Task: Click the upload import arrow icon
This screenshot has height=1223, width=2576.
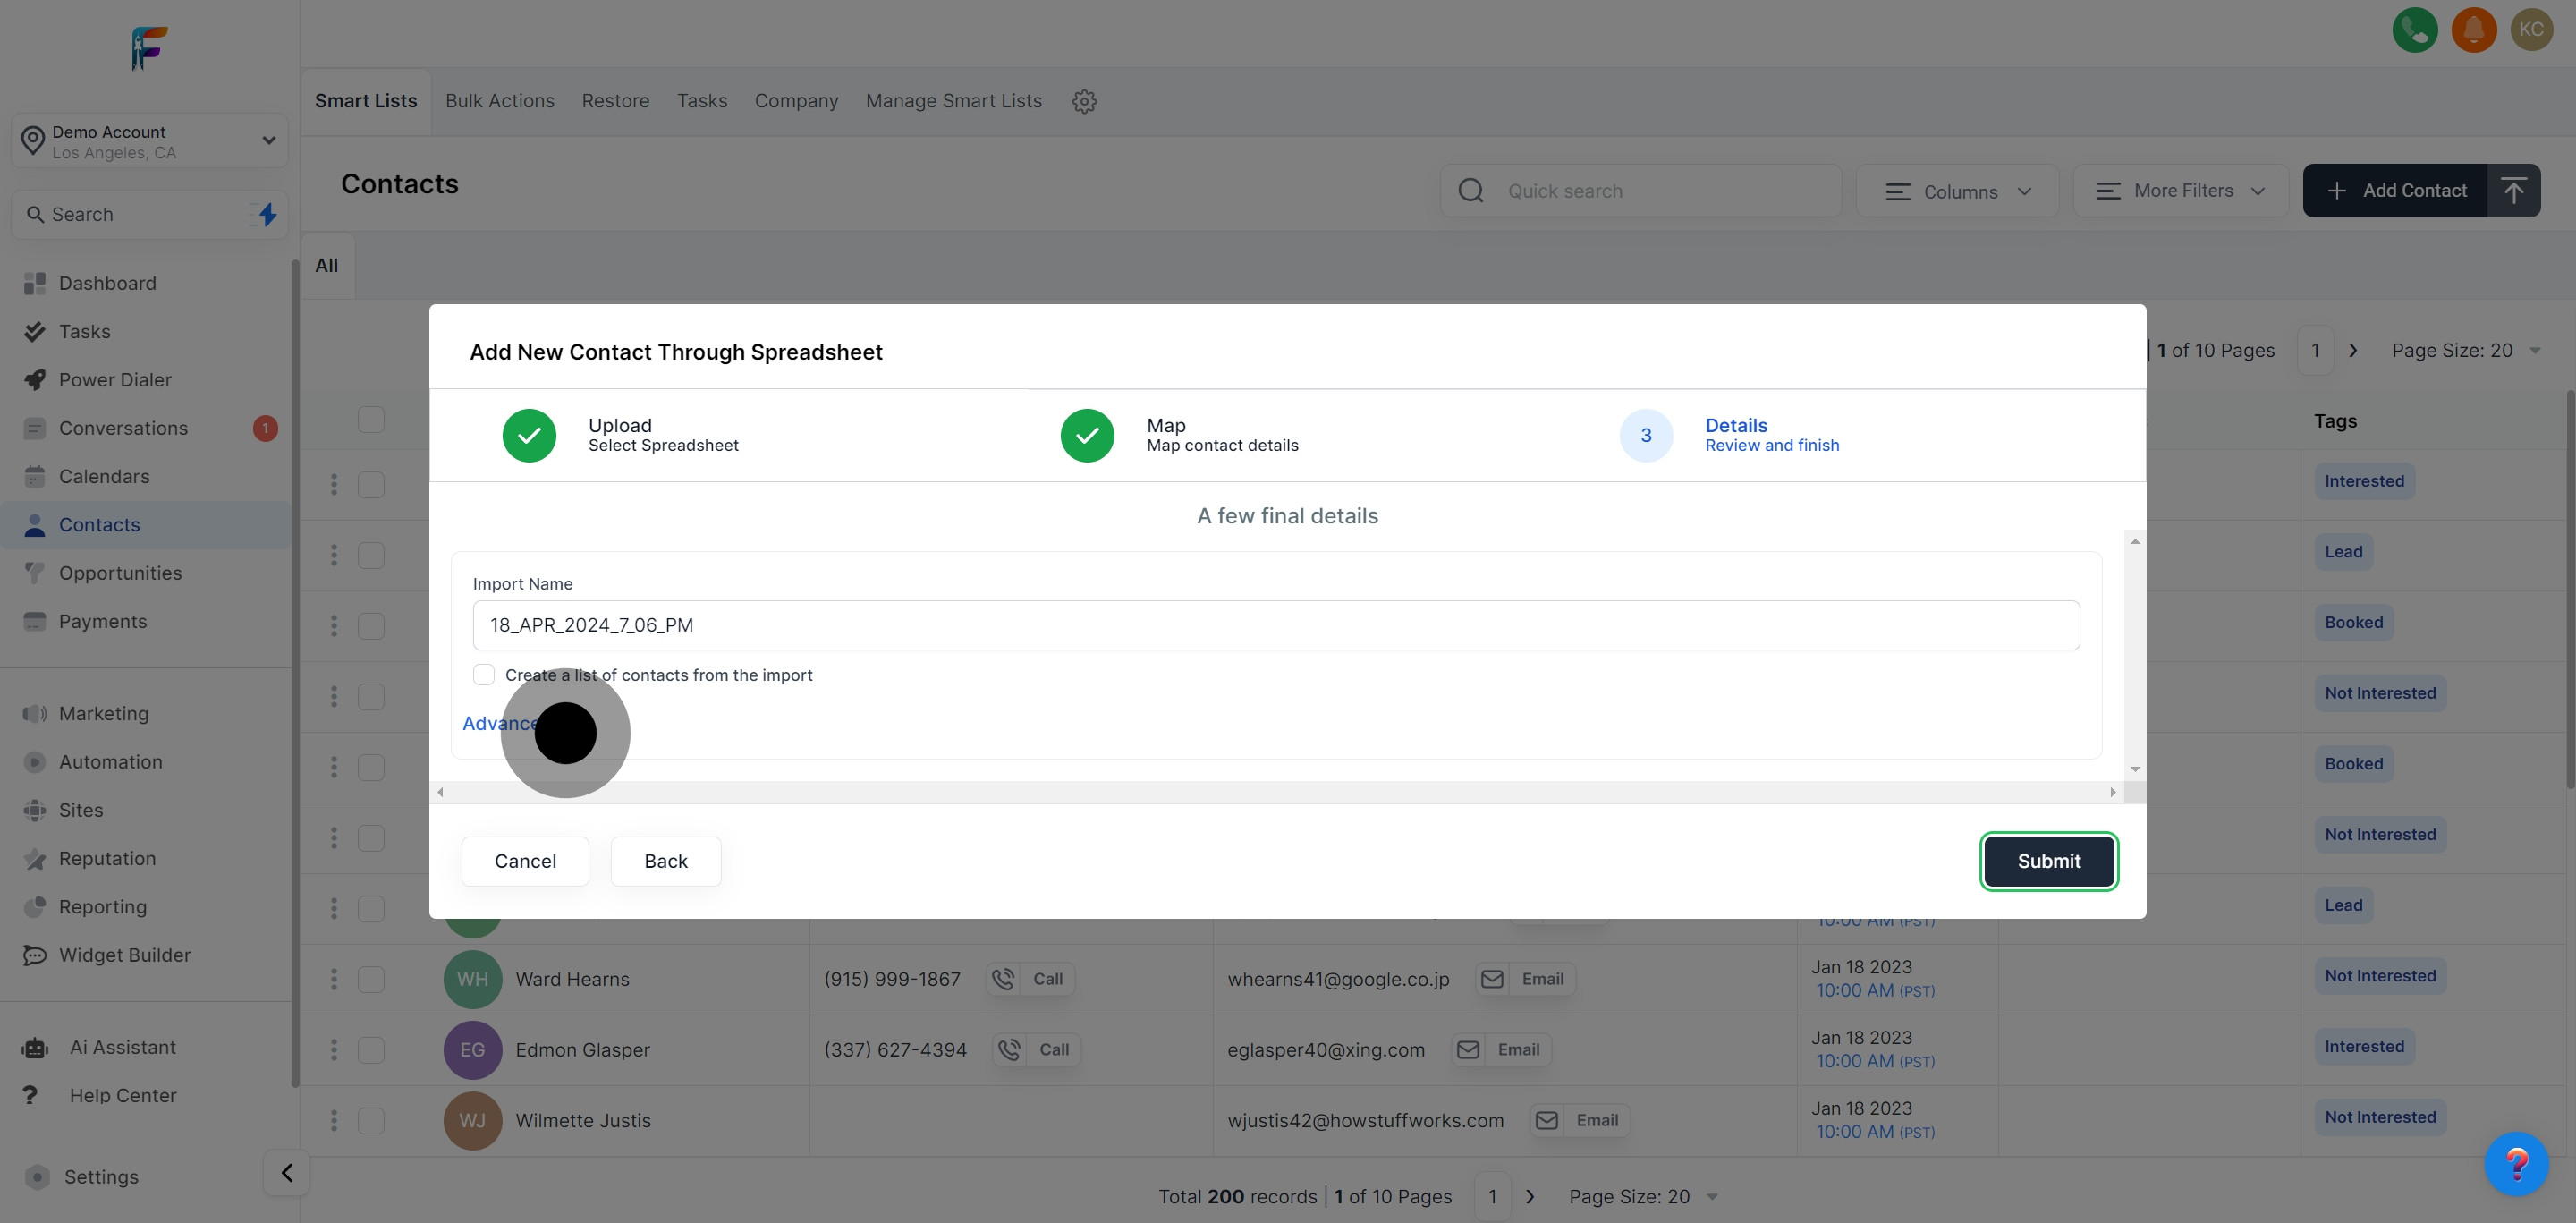Action: pyautogui.click(x=2513, y=190)
